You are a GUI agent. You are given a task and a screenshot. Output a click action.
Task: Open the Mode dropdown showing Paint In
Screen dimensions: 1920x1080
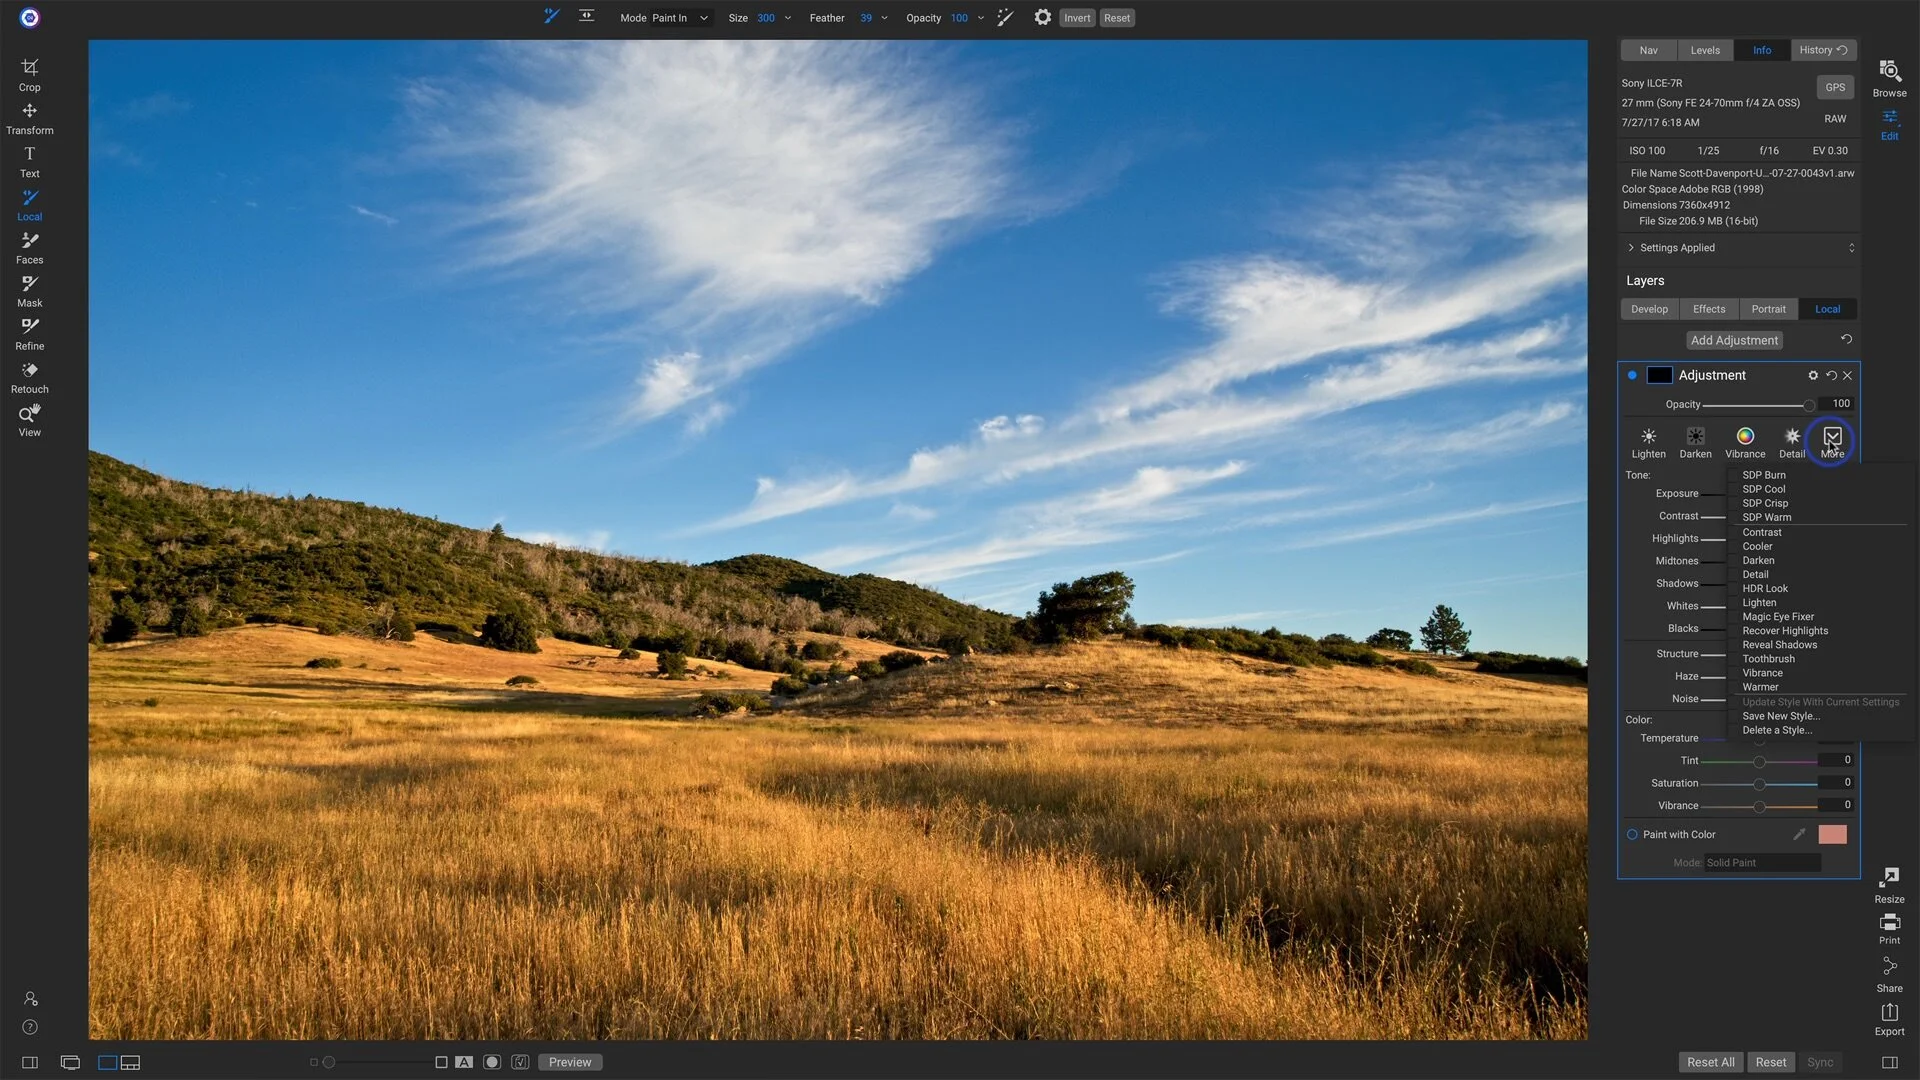(x=678, y=17)
